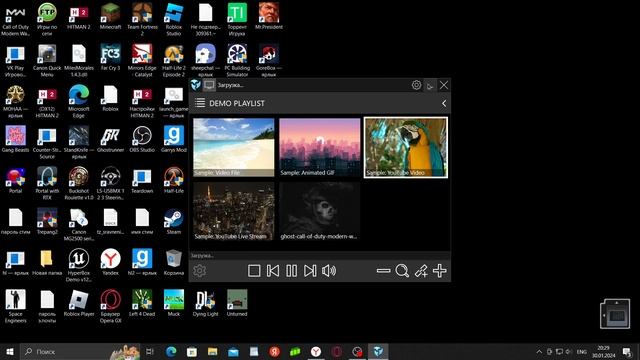Select the PC Building Simulator shortcut
Screen dimensions: 640x360
(x=237, y=60)
